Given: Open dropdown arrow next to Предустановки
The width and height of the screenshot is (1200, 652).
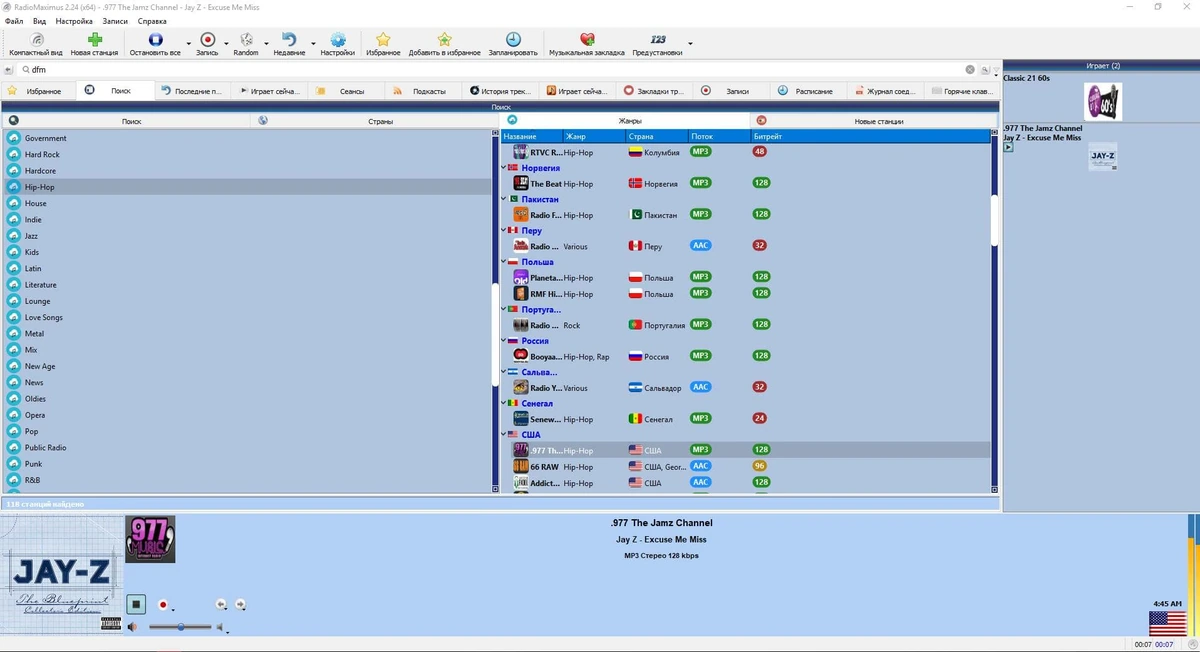Looking at the screenshot, I should tap(690, 45).
